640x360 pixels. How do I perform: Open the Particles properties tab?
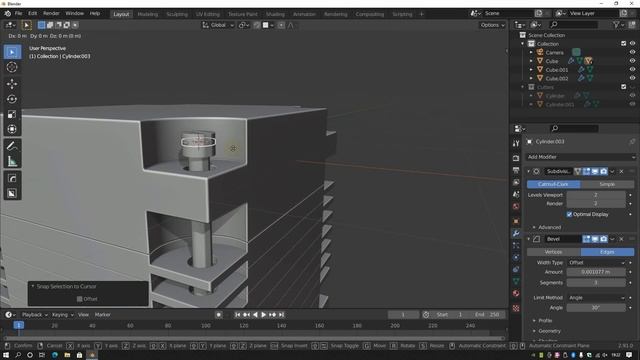tap(516, 245)
